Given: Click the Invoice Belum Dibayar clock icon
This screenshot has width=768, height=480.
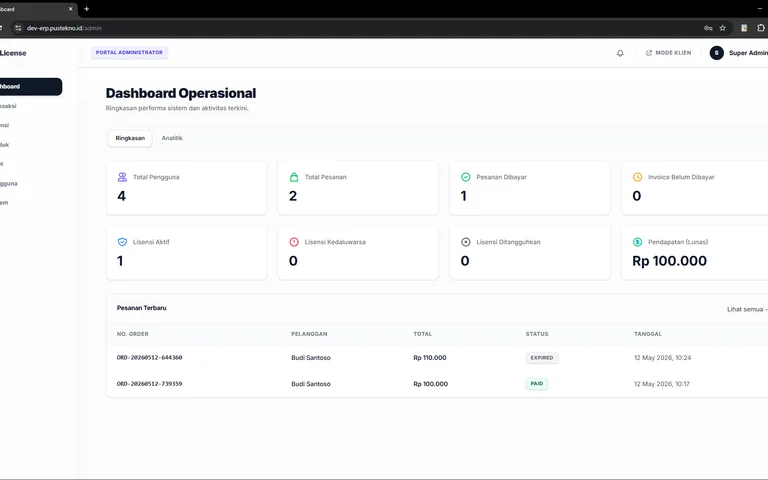Looking at the screenshot, I should click(637, 177).
